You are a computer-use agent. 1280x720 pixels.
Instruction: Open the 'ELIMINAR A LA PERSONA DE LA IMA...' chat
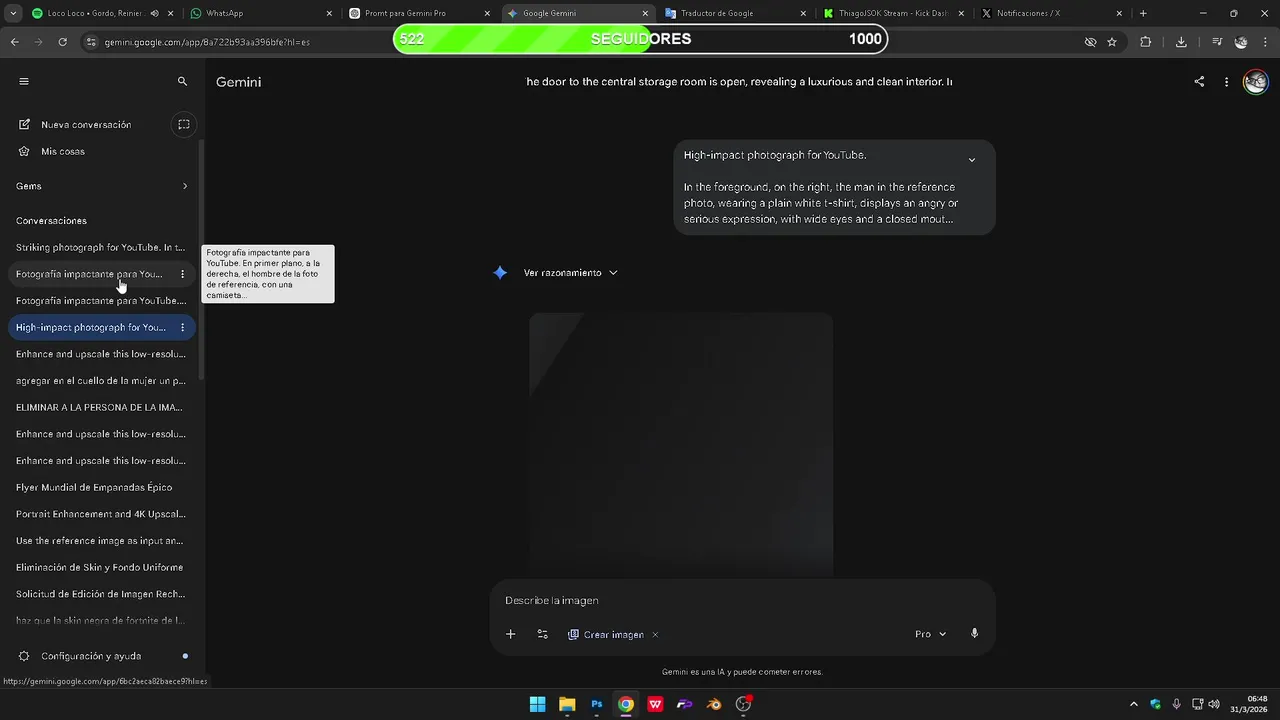pos(100,408)
